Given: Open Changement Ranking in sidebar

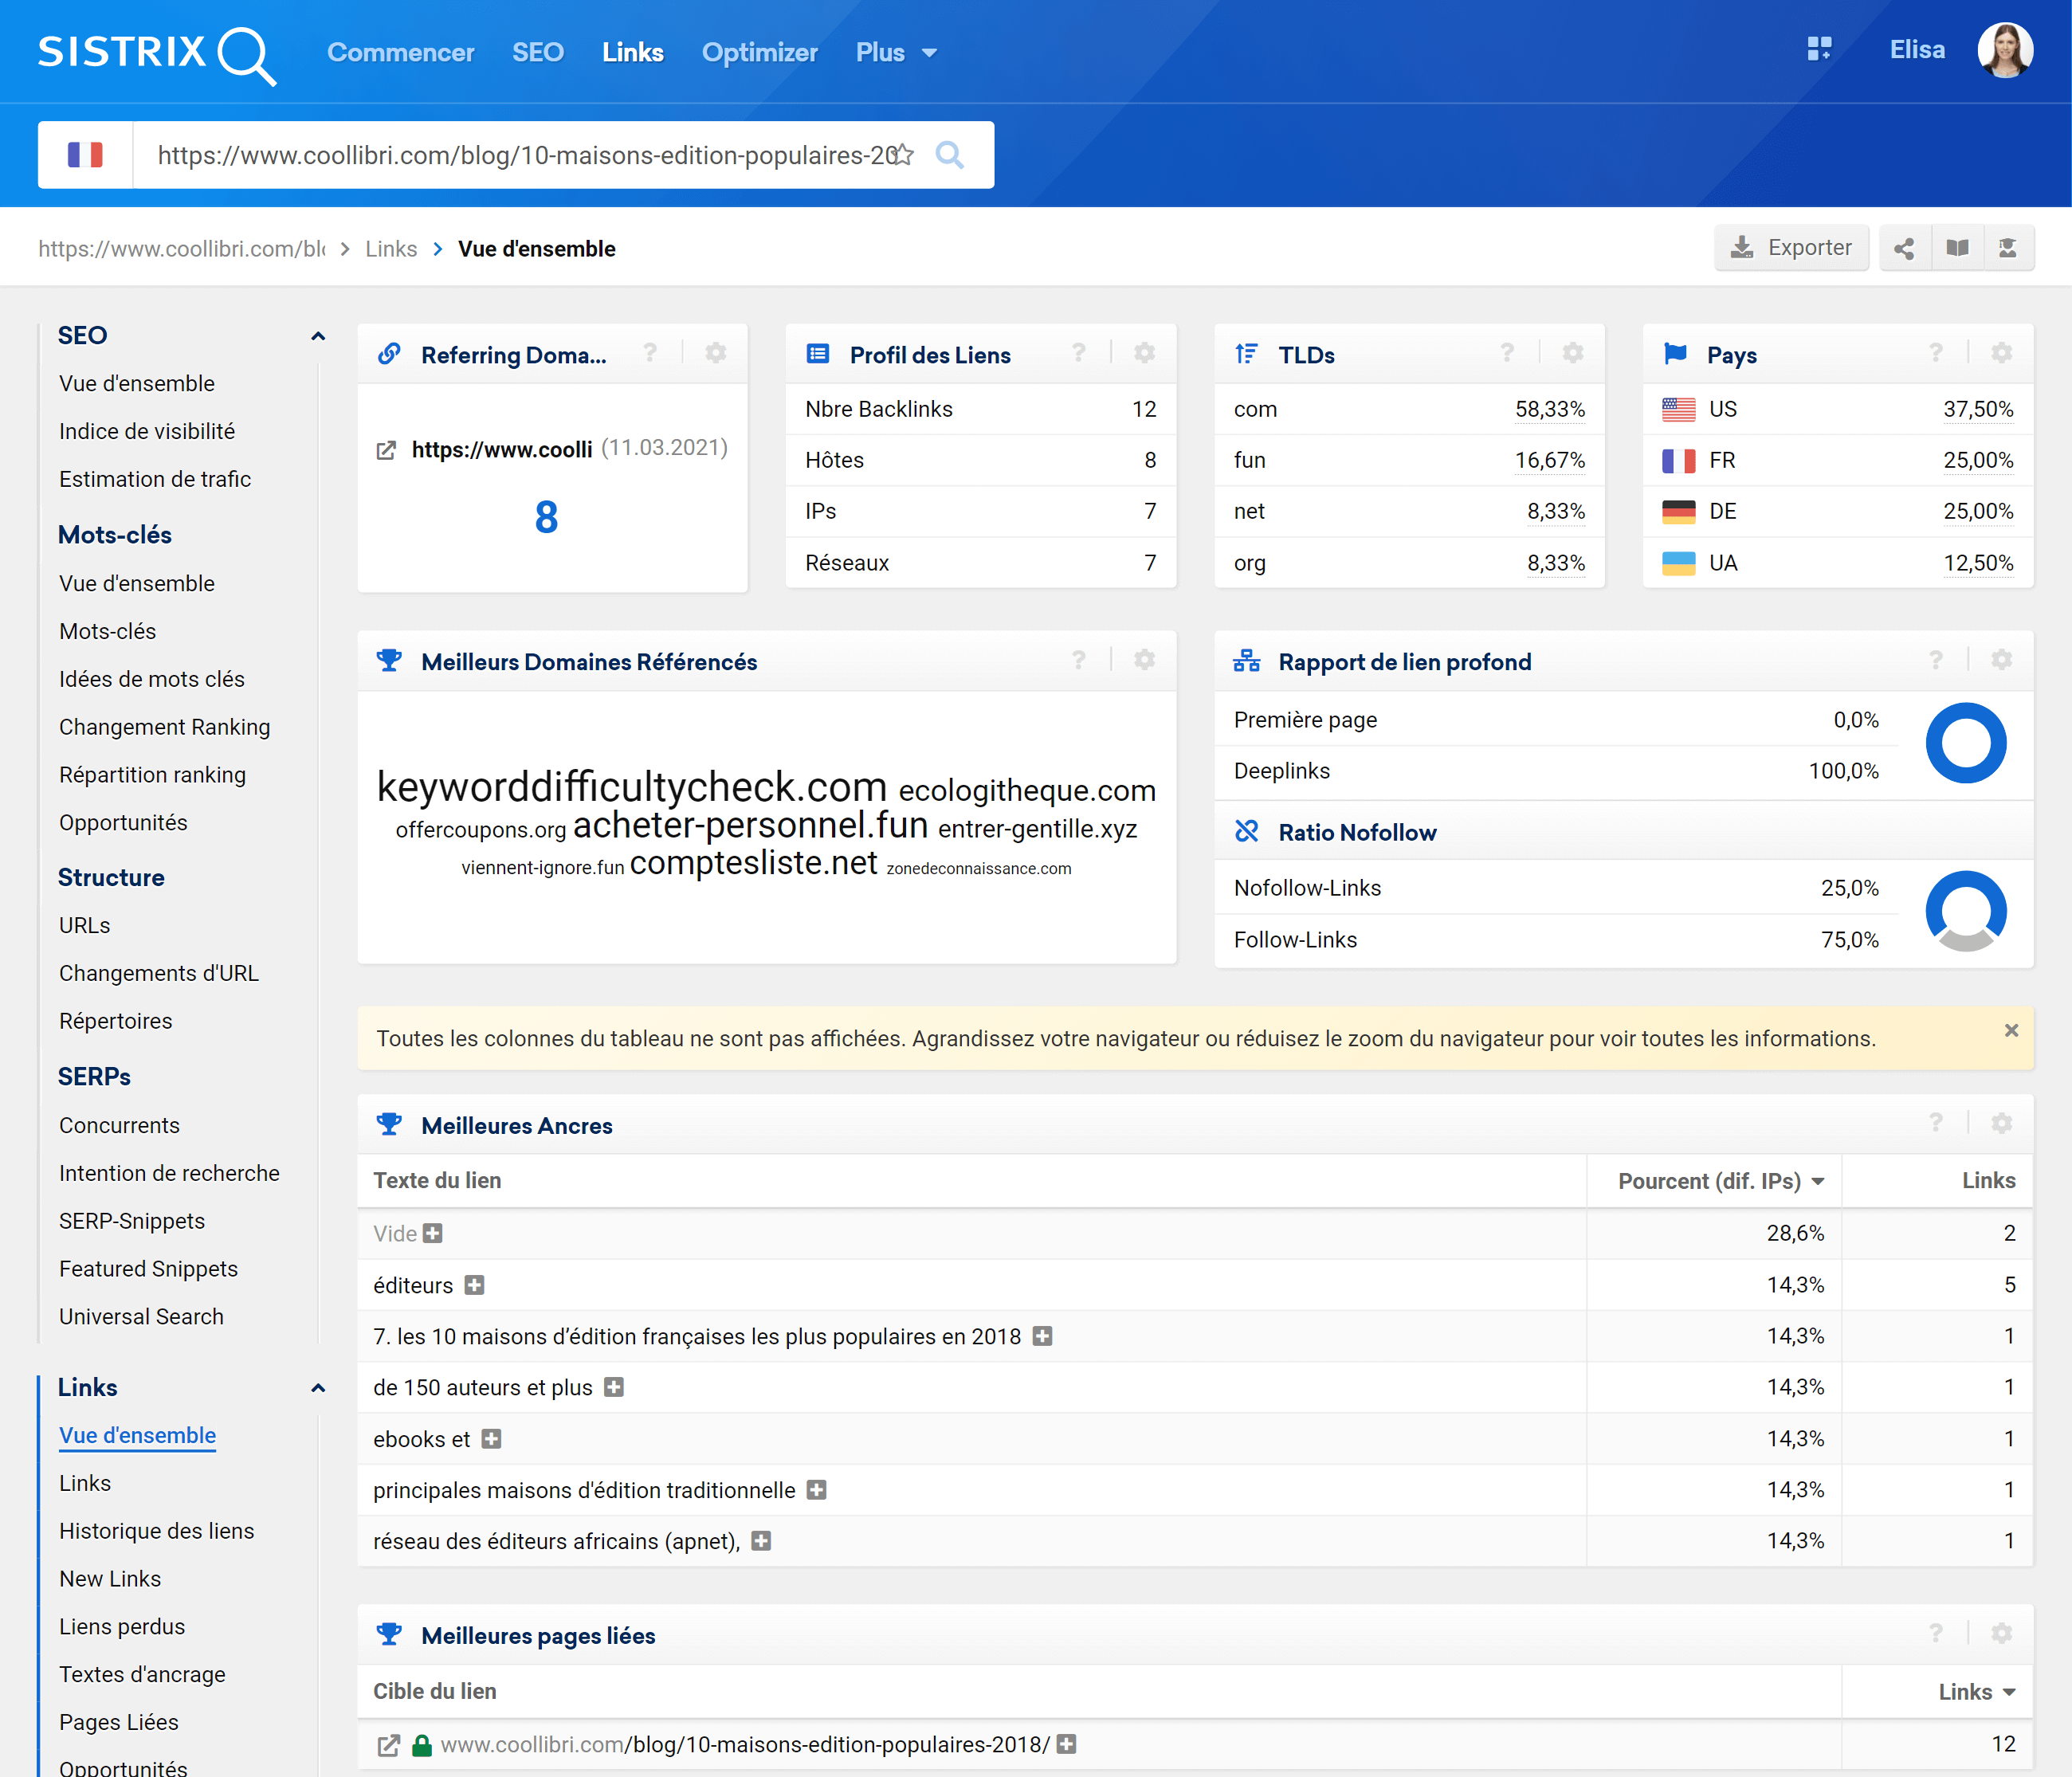Looking at the screenshot, I should pyautogui.click(x=165, y=727).
